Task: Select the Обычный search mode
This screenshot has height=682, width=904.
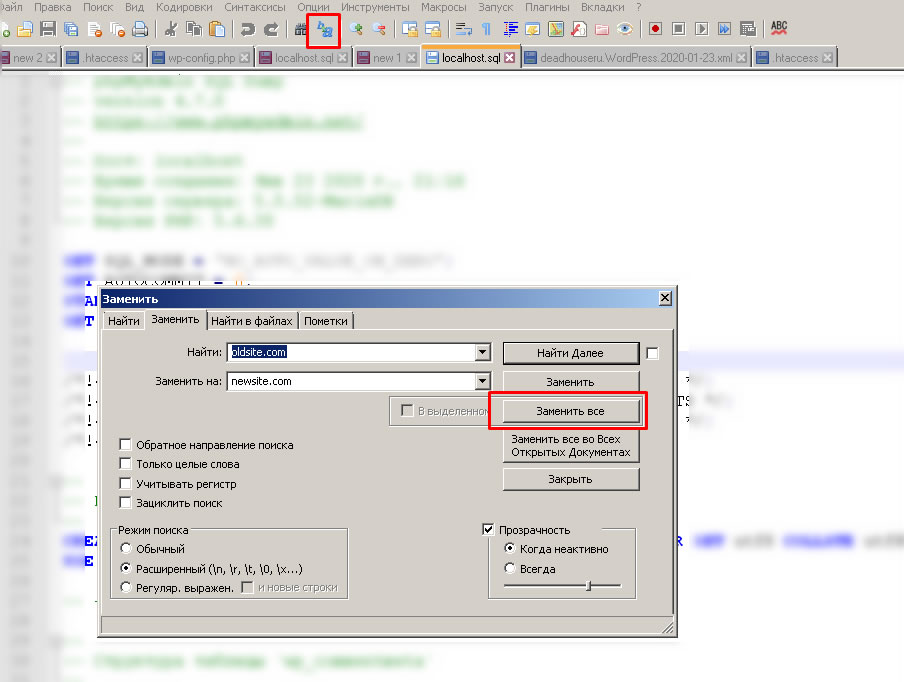Action: (126, 548)
